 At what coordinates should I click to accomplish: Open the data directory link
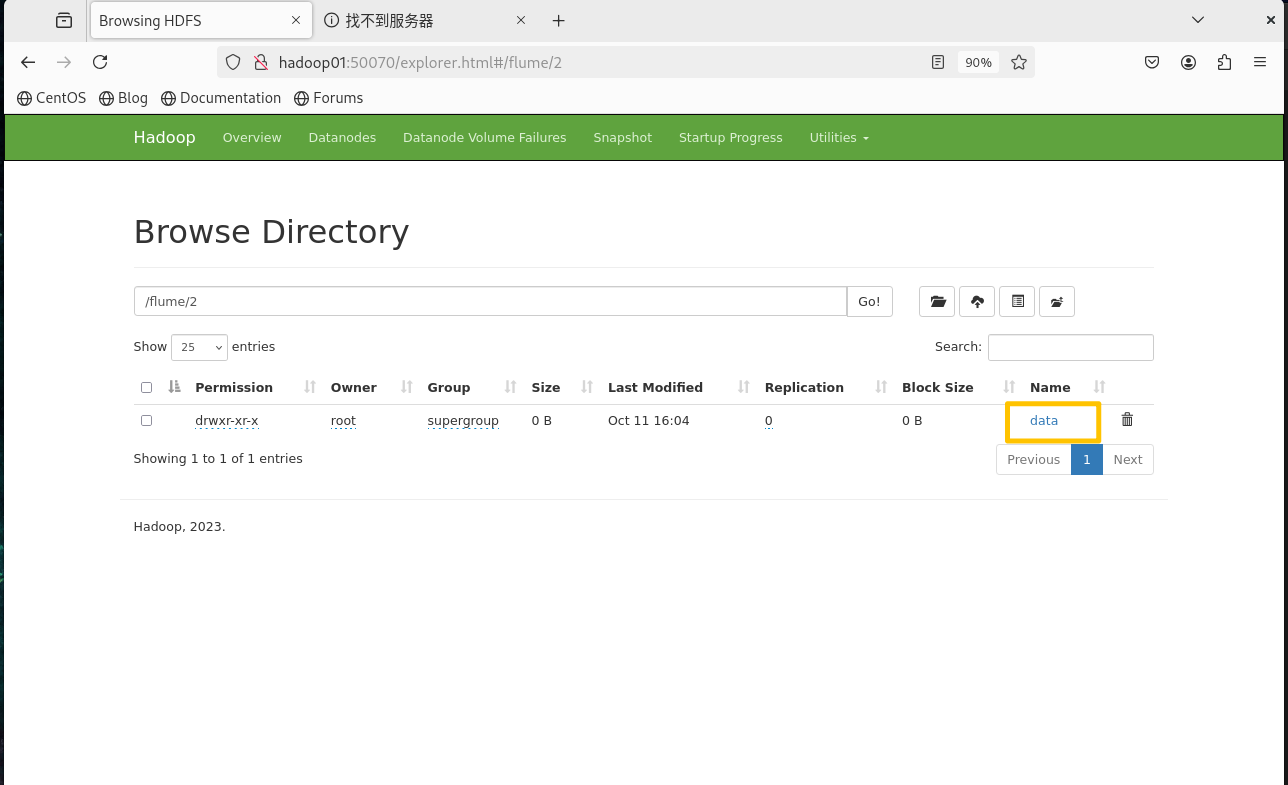click(1044, 421)
